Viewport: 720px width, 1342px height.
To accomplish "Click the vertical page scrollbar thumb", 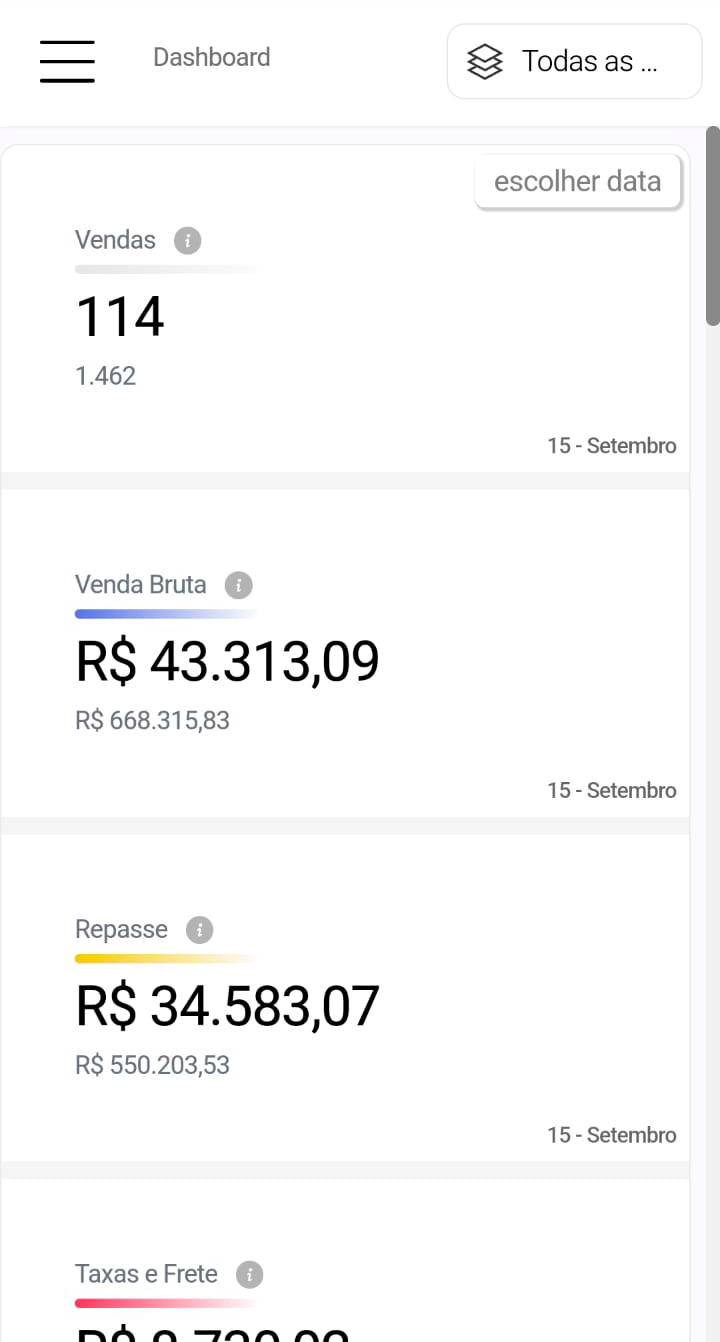I will pyautogui.click(x=712, y=225).
